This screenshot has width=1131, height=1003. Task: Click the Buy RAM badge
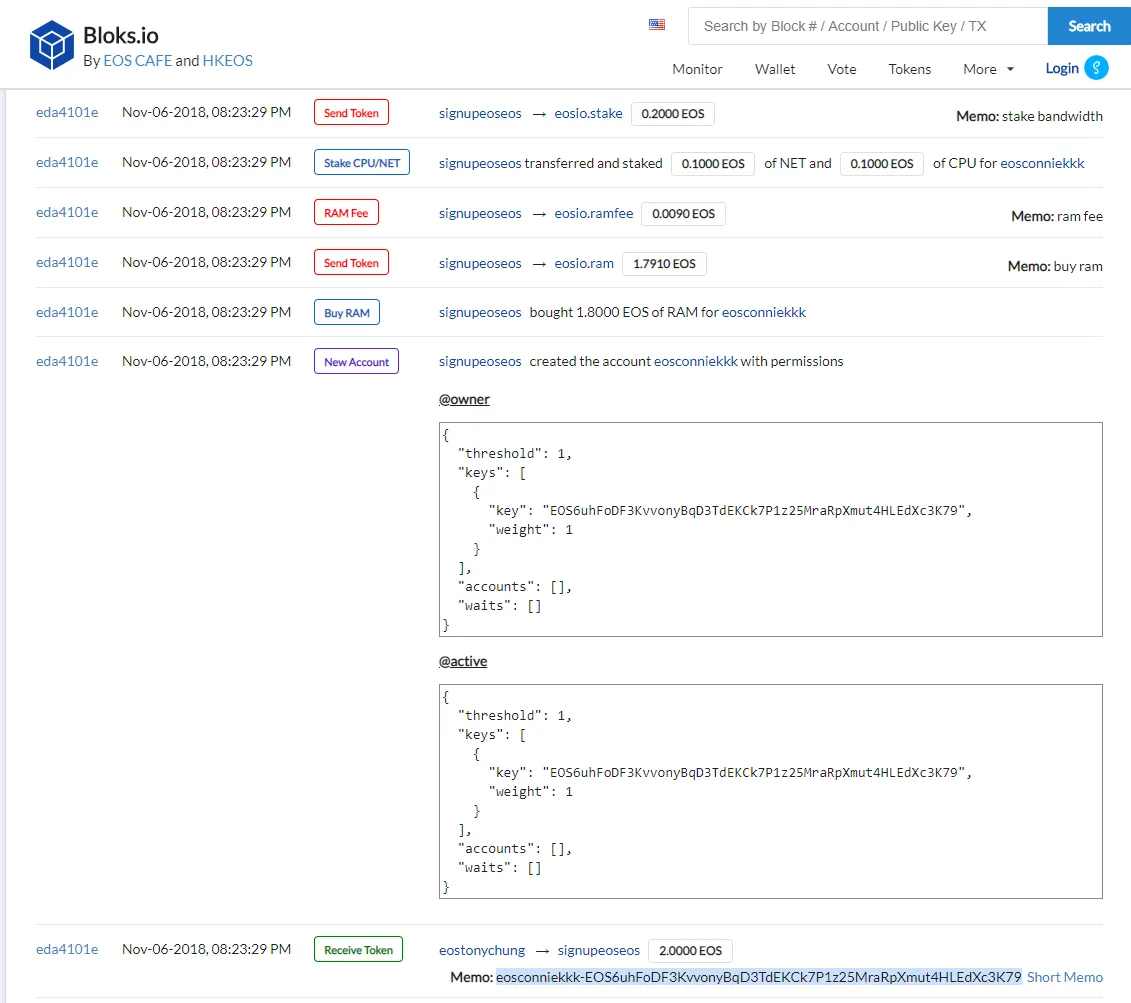click(x=347, y=312)
